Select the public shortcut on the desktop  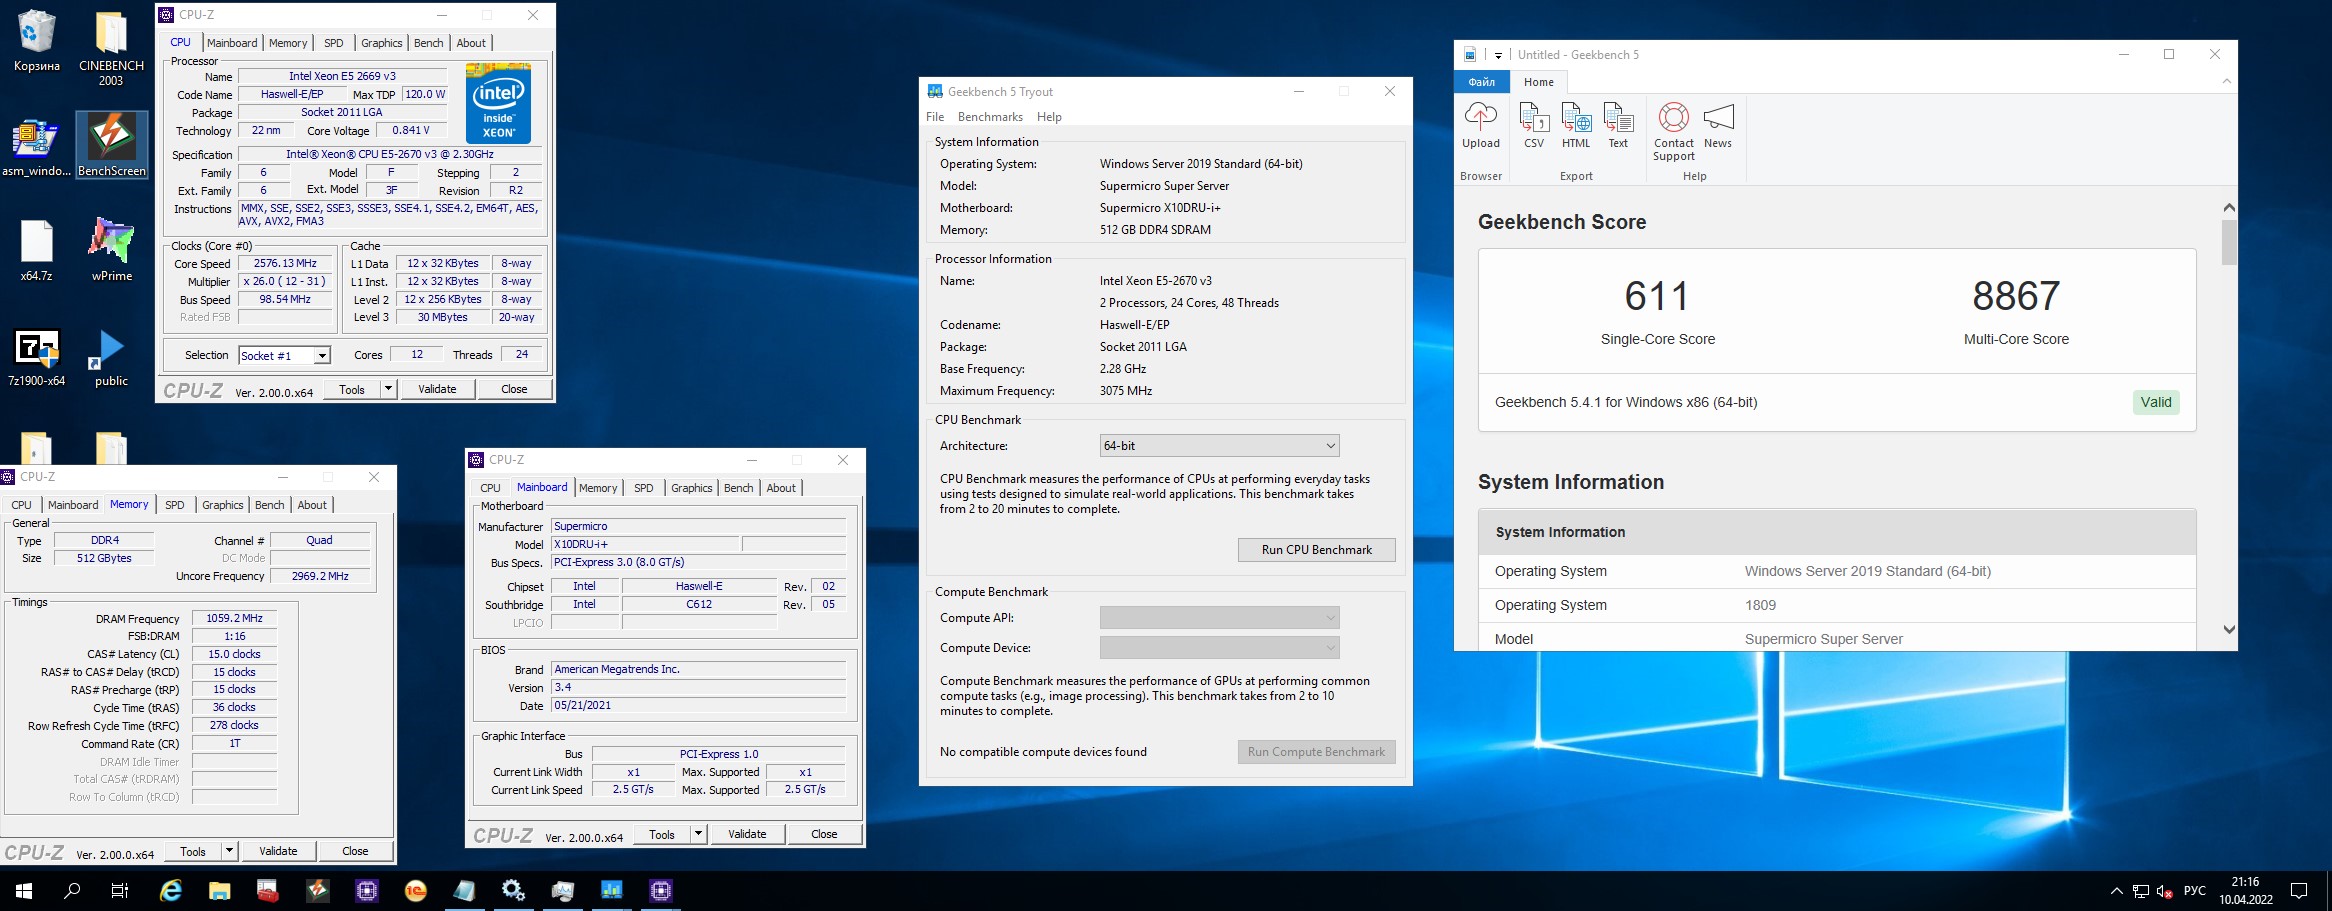pos(112,358)
